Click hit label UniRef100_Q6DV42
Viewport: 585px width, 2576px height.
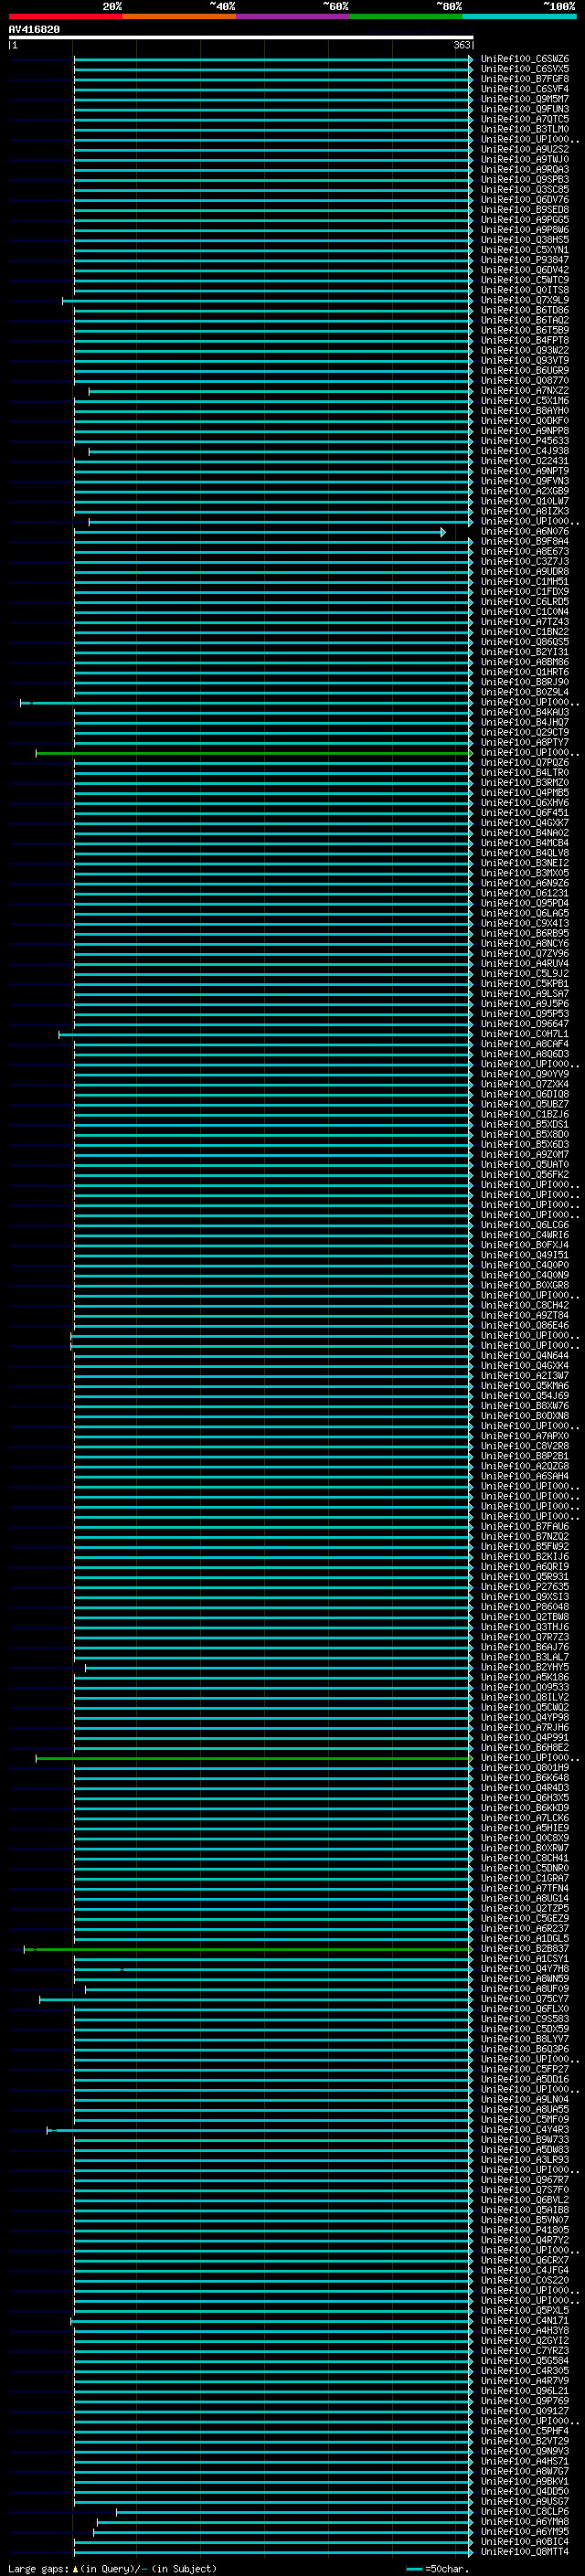tap(525, 270)
